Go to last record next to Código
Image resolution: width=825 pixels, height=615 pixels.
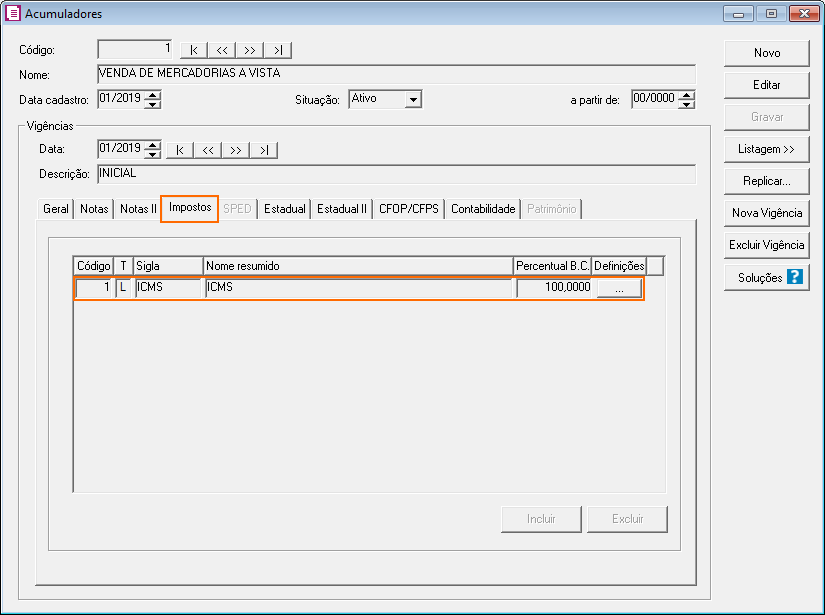(278, 50)
